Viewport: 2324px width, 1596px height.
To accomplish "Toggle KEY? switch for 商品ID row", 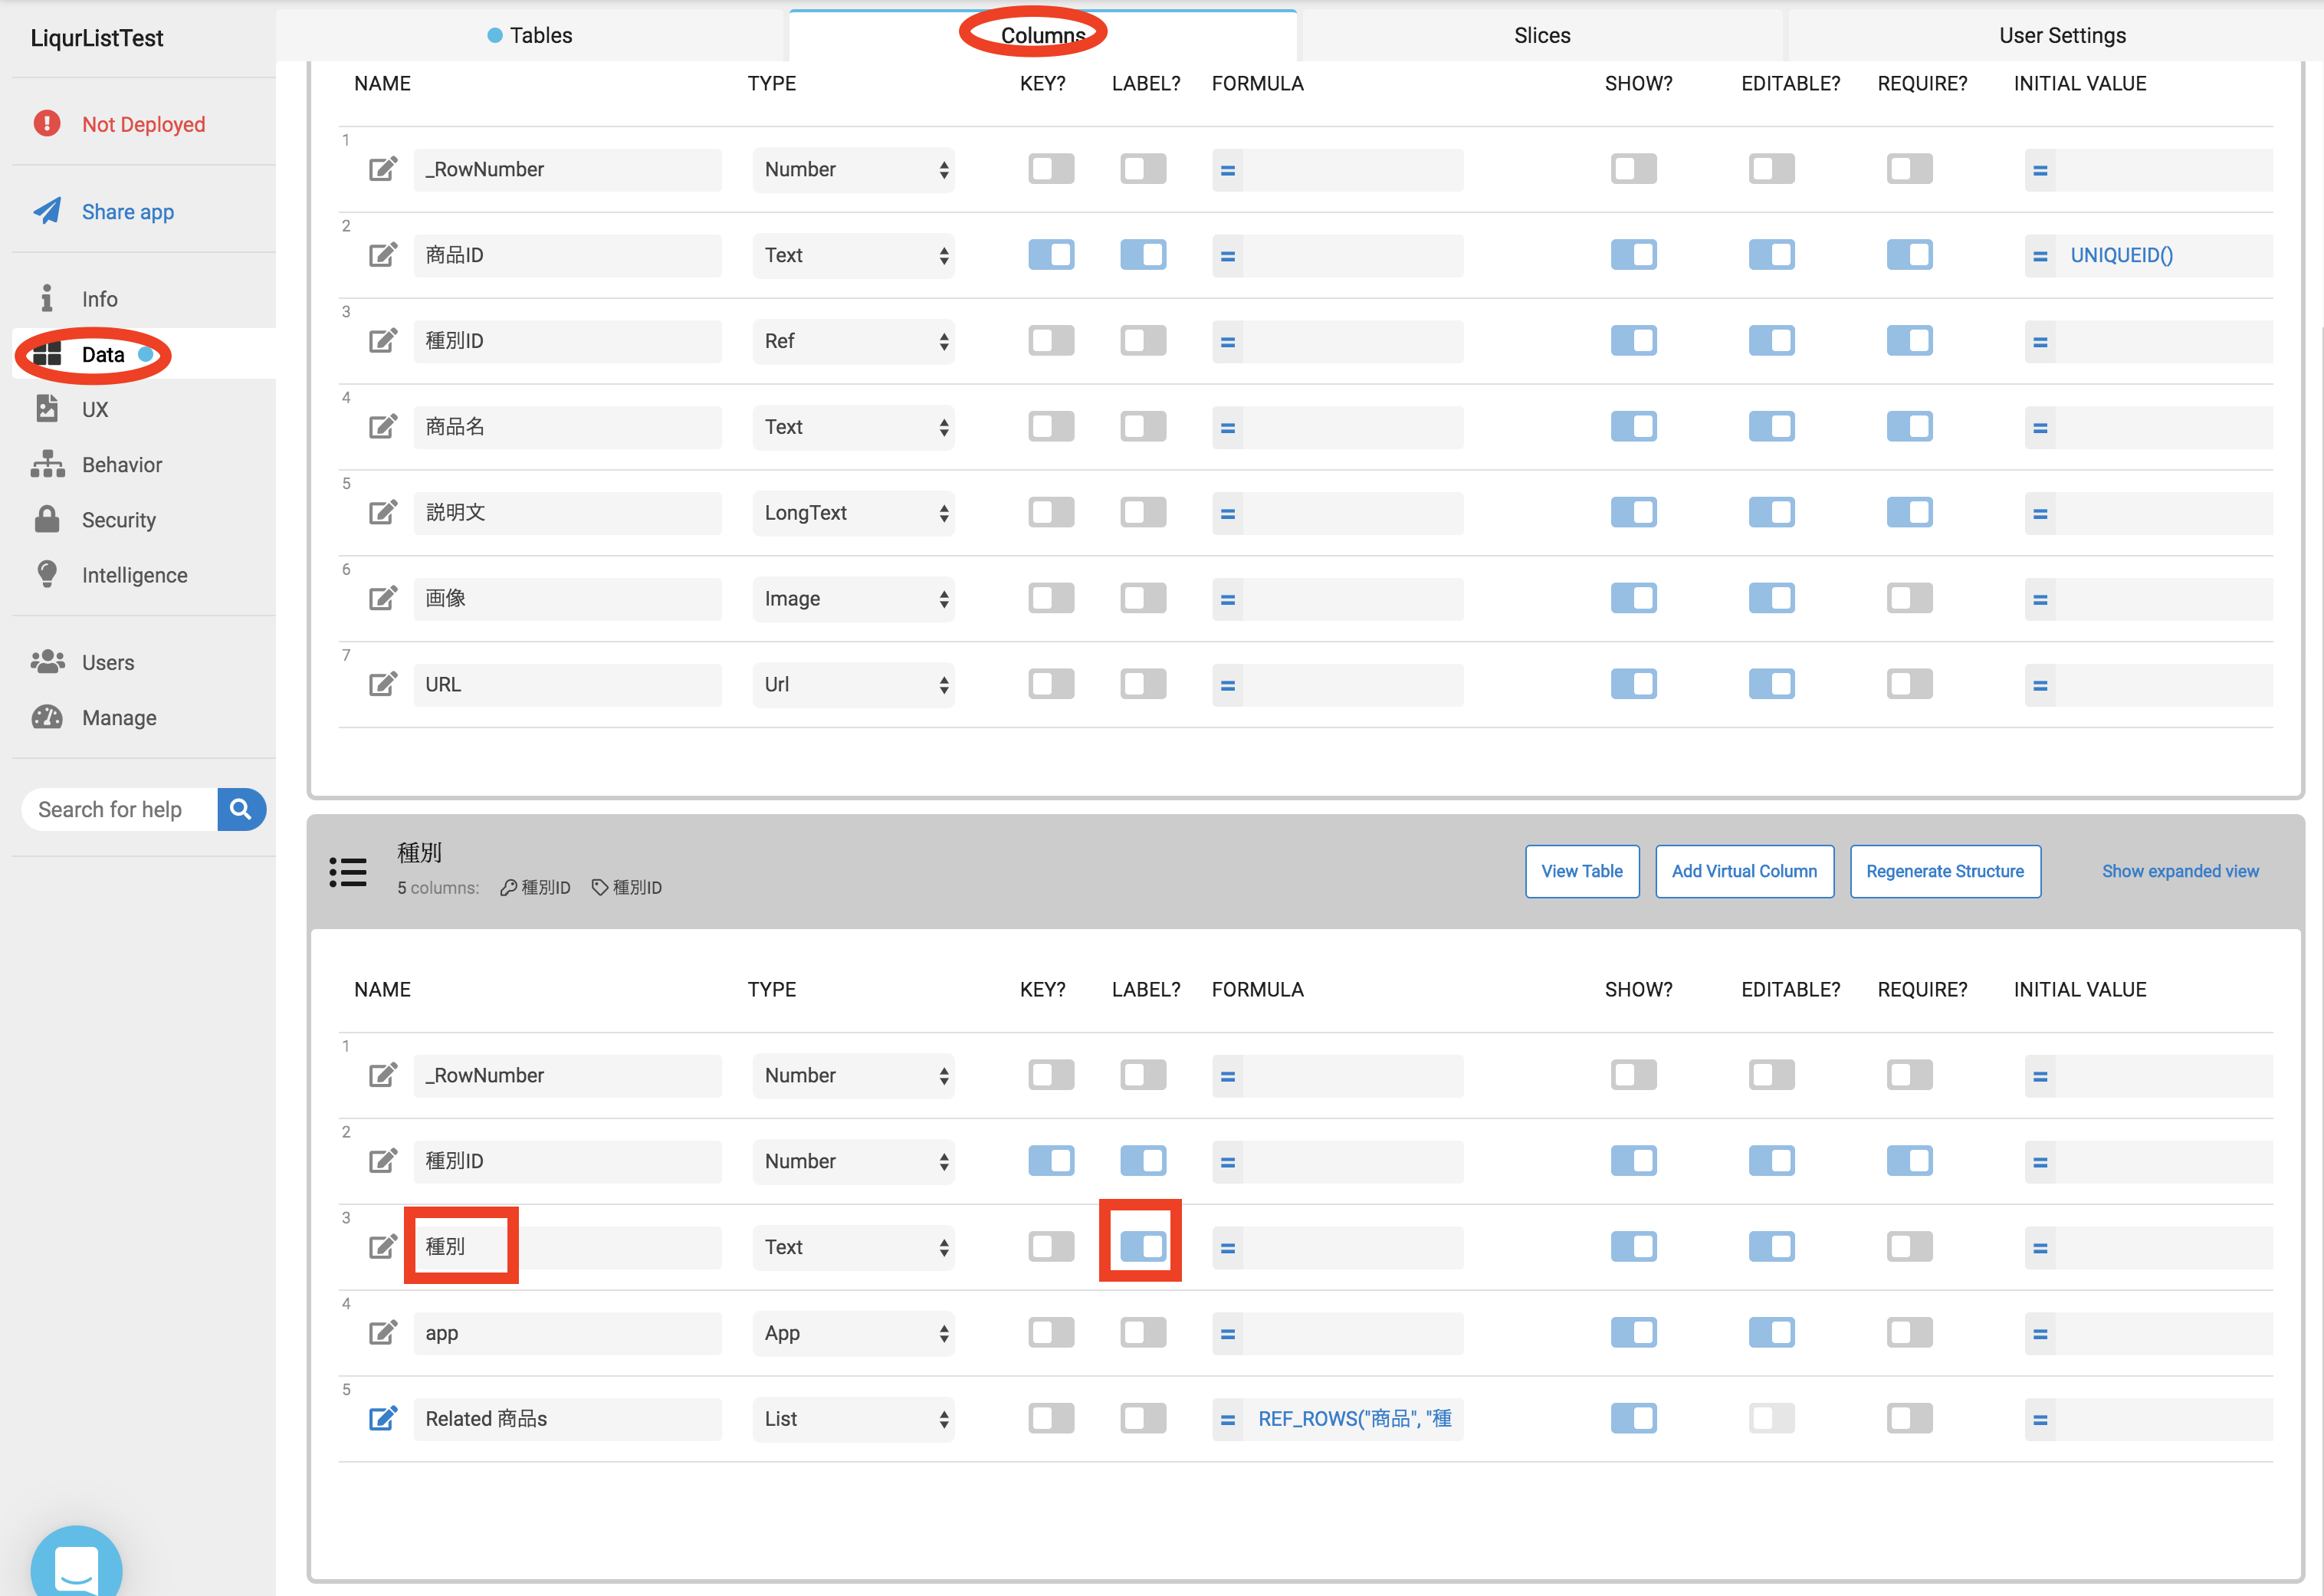I will coord(1050,255).
